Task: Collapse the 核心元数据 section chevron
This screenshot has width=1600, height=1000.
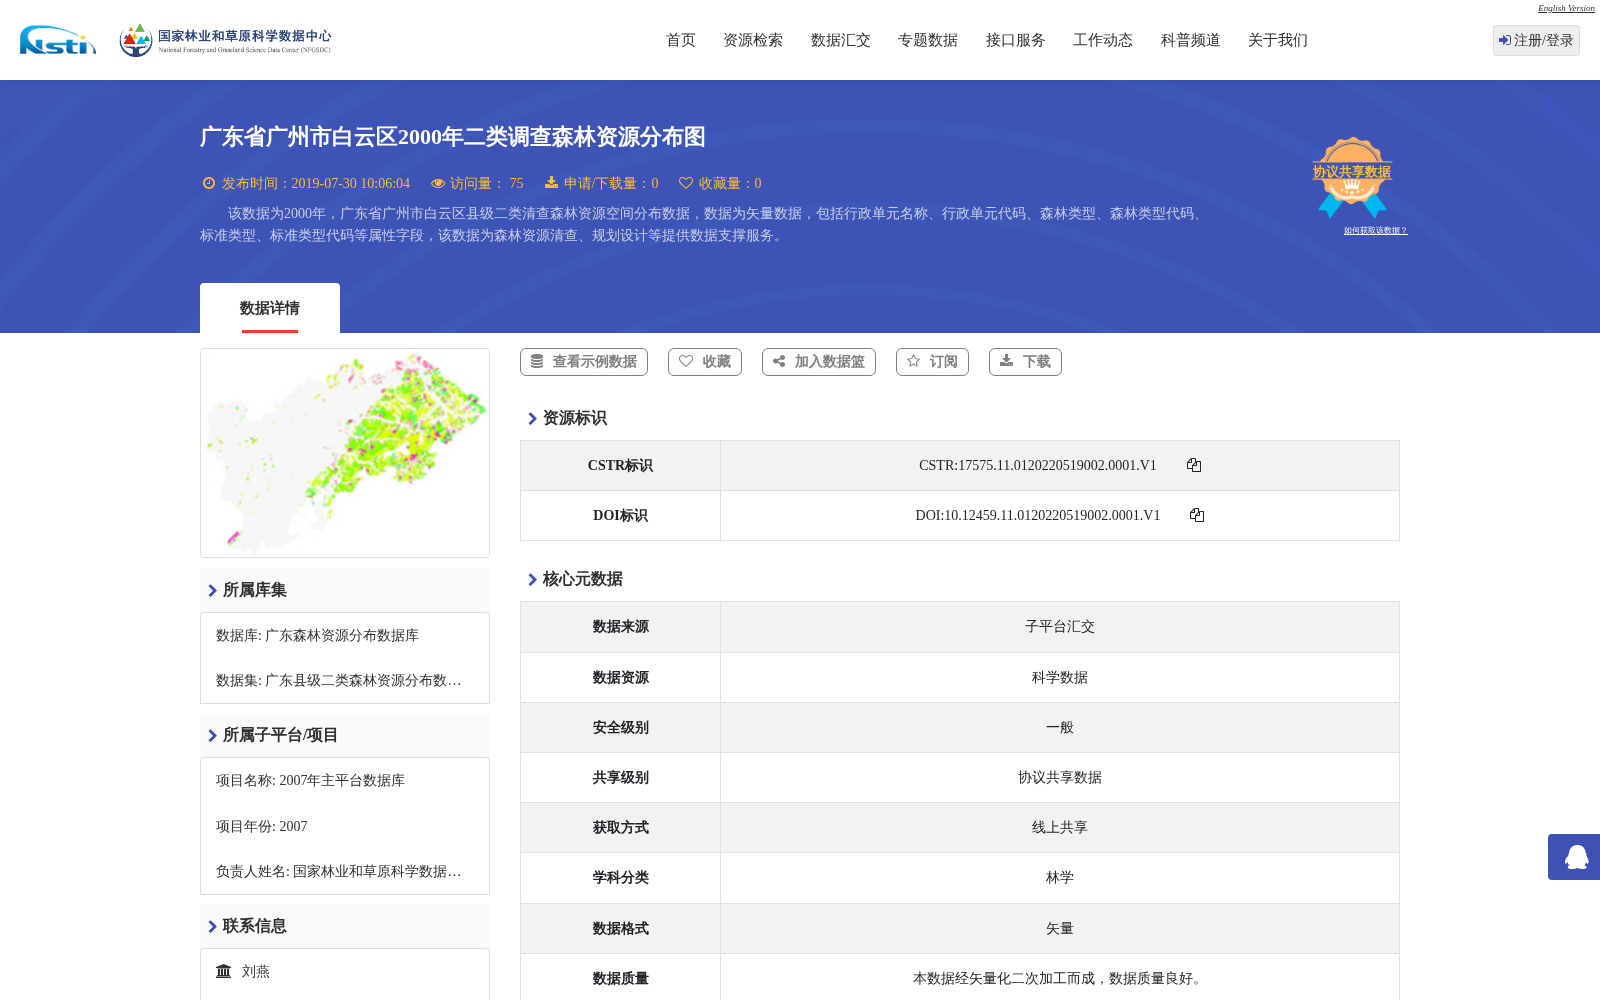Action: coord(532,579)
